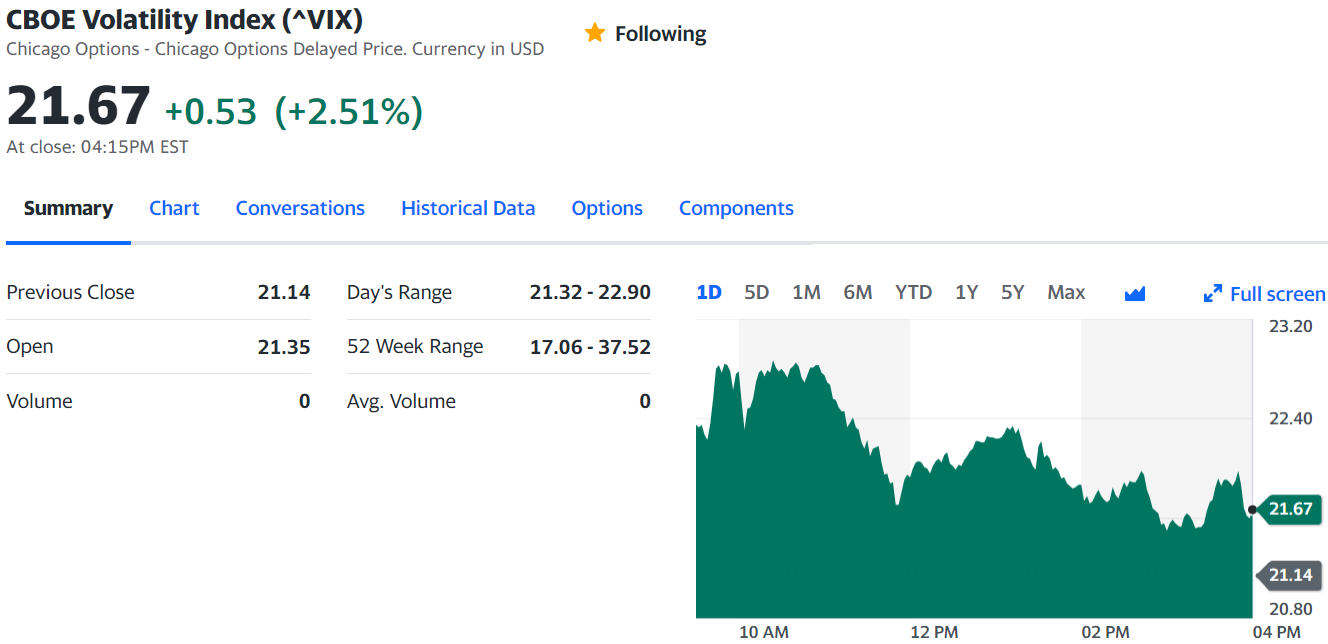Open the Conversations tab
This screenshot has height=644, width=1328.
coord(300,208)
